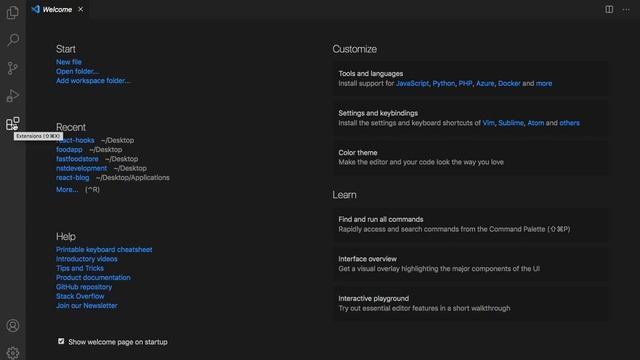Open the Explorer files view

(13, 12)
